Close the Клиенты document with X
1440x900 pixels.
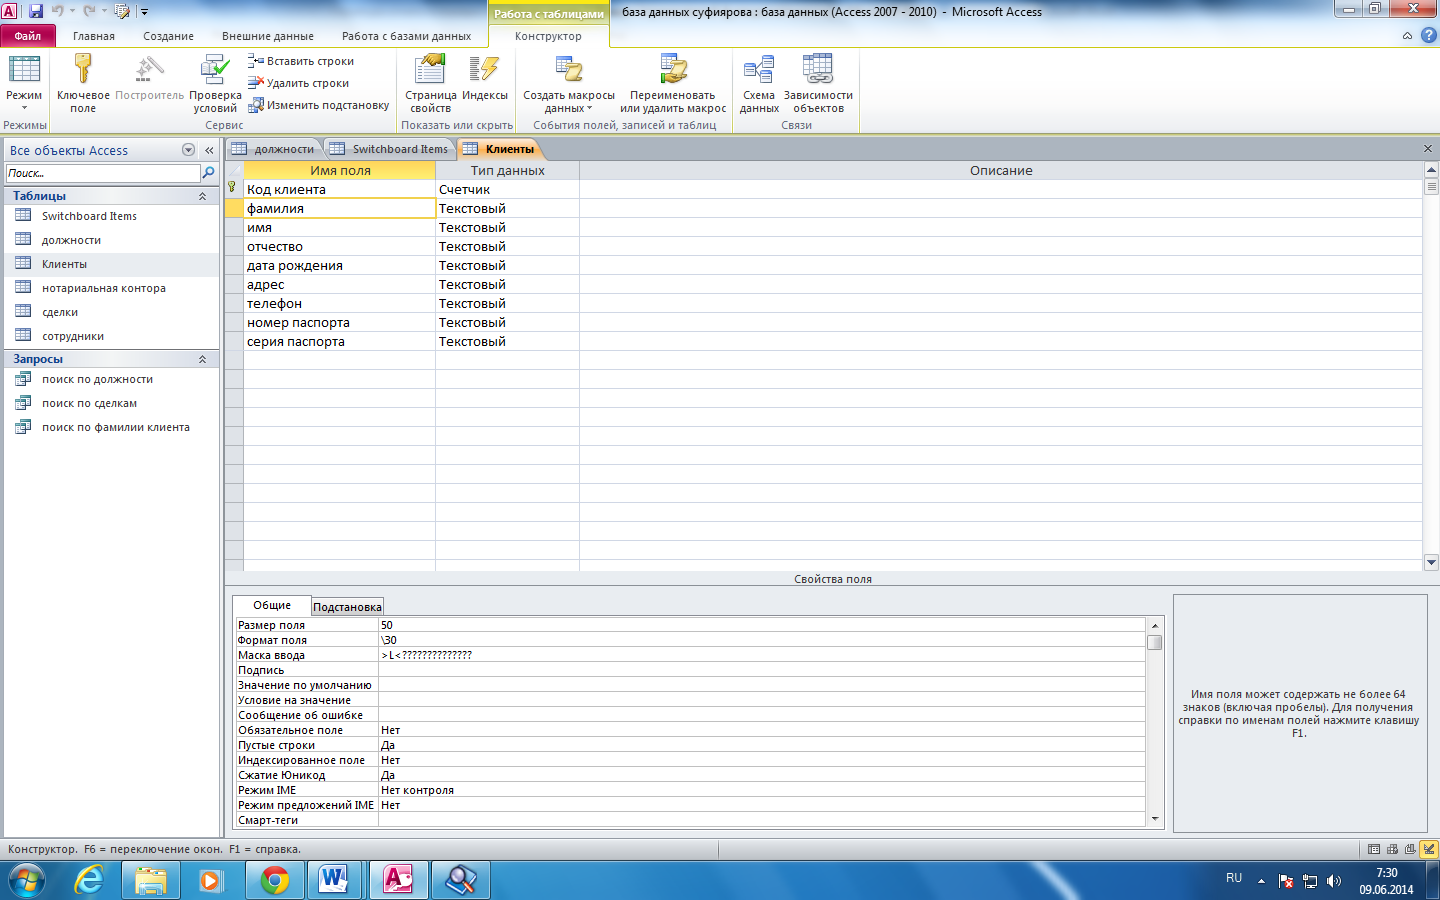pyautogui.click(x=1428, y=149)
